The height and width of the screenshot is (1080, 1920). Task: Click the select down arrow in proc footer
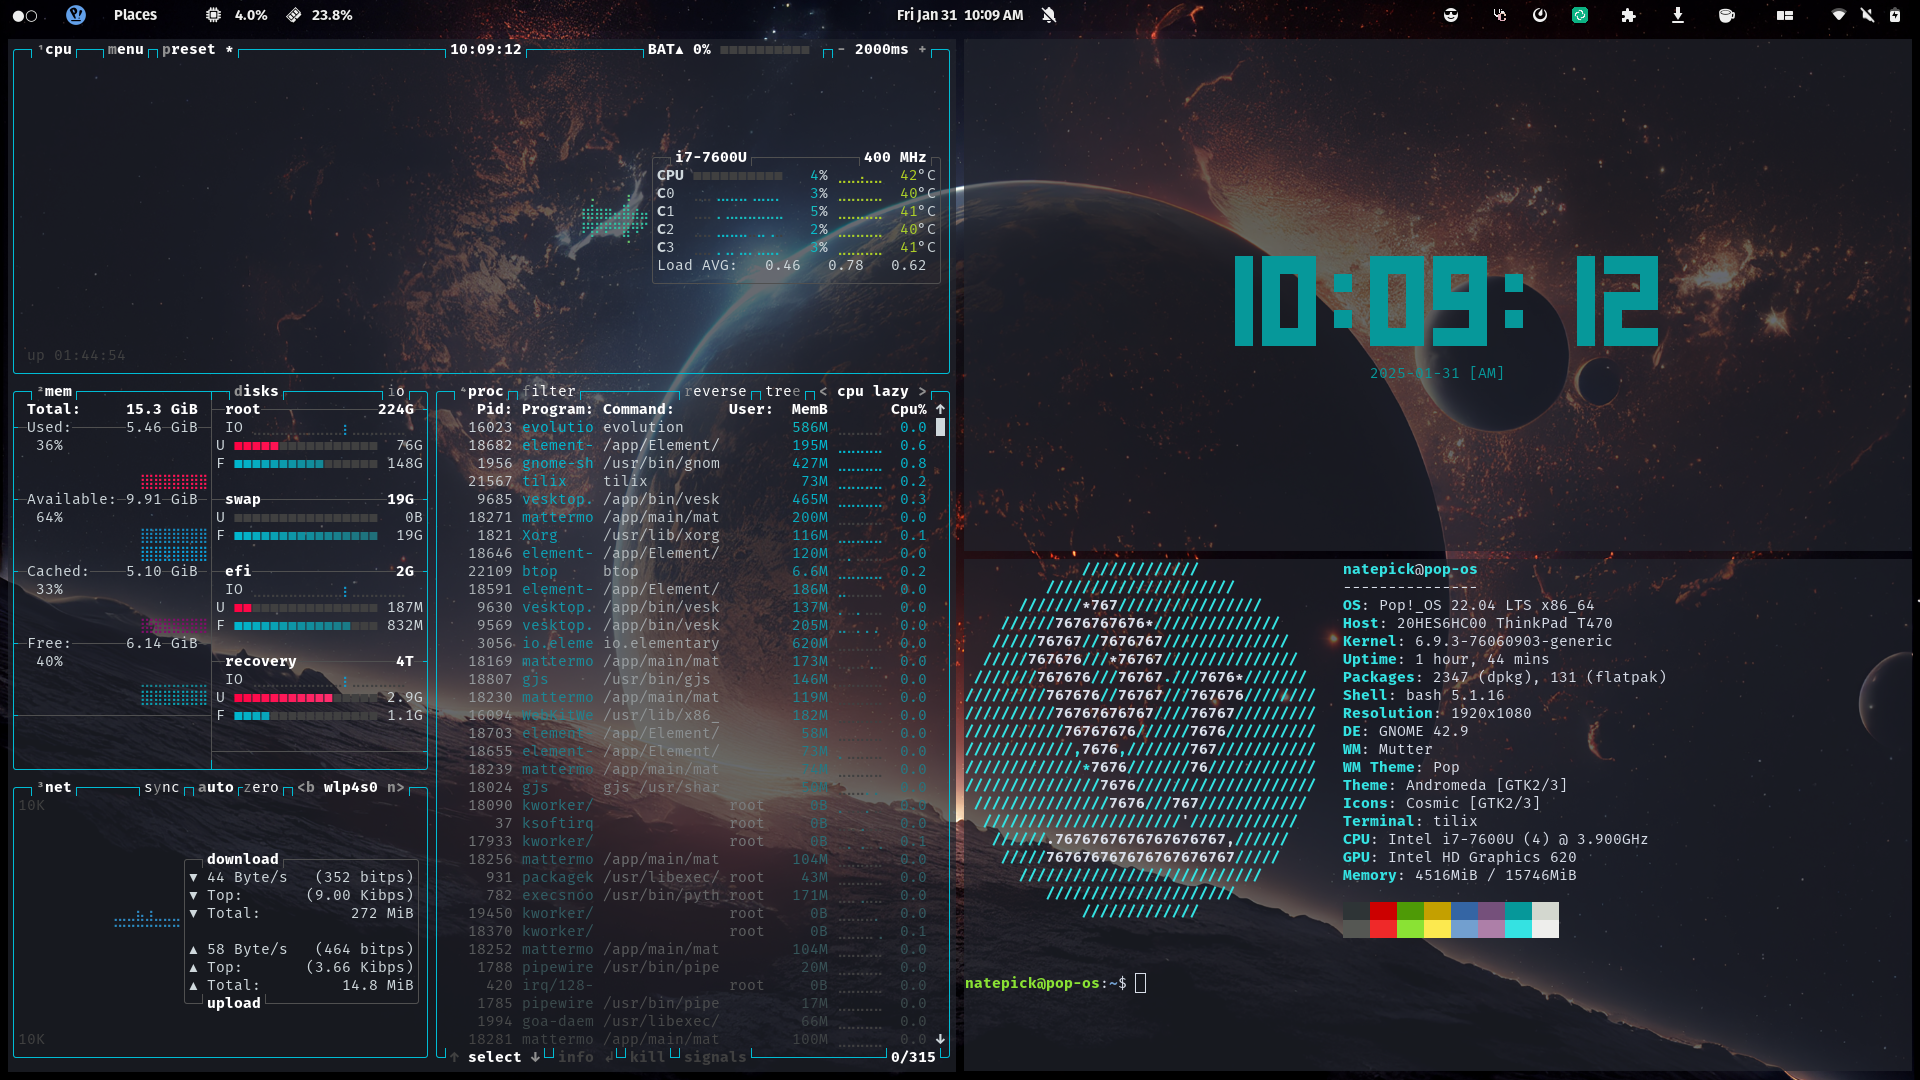tap(535, 1057)
